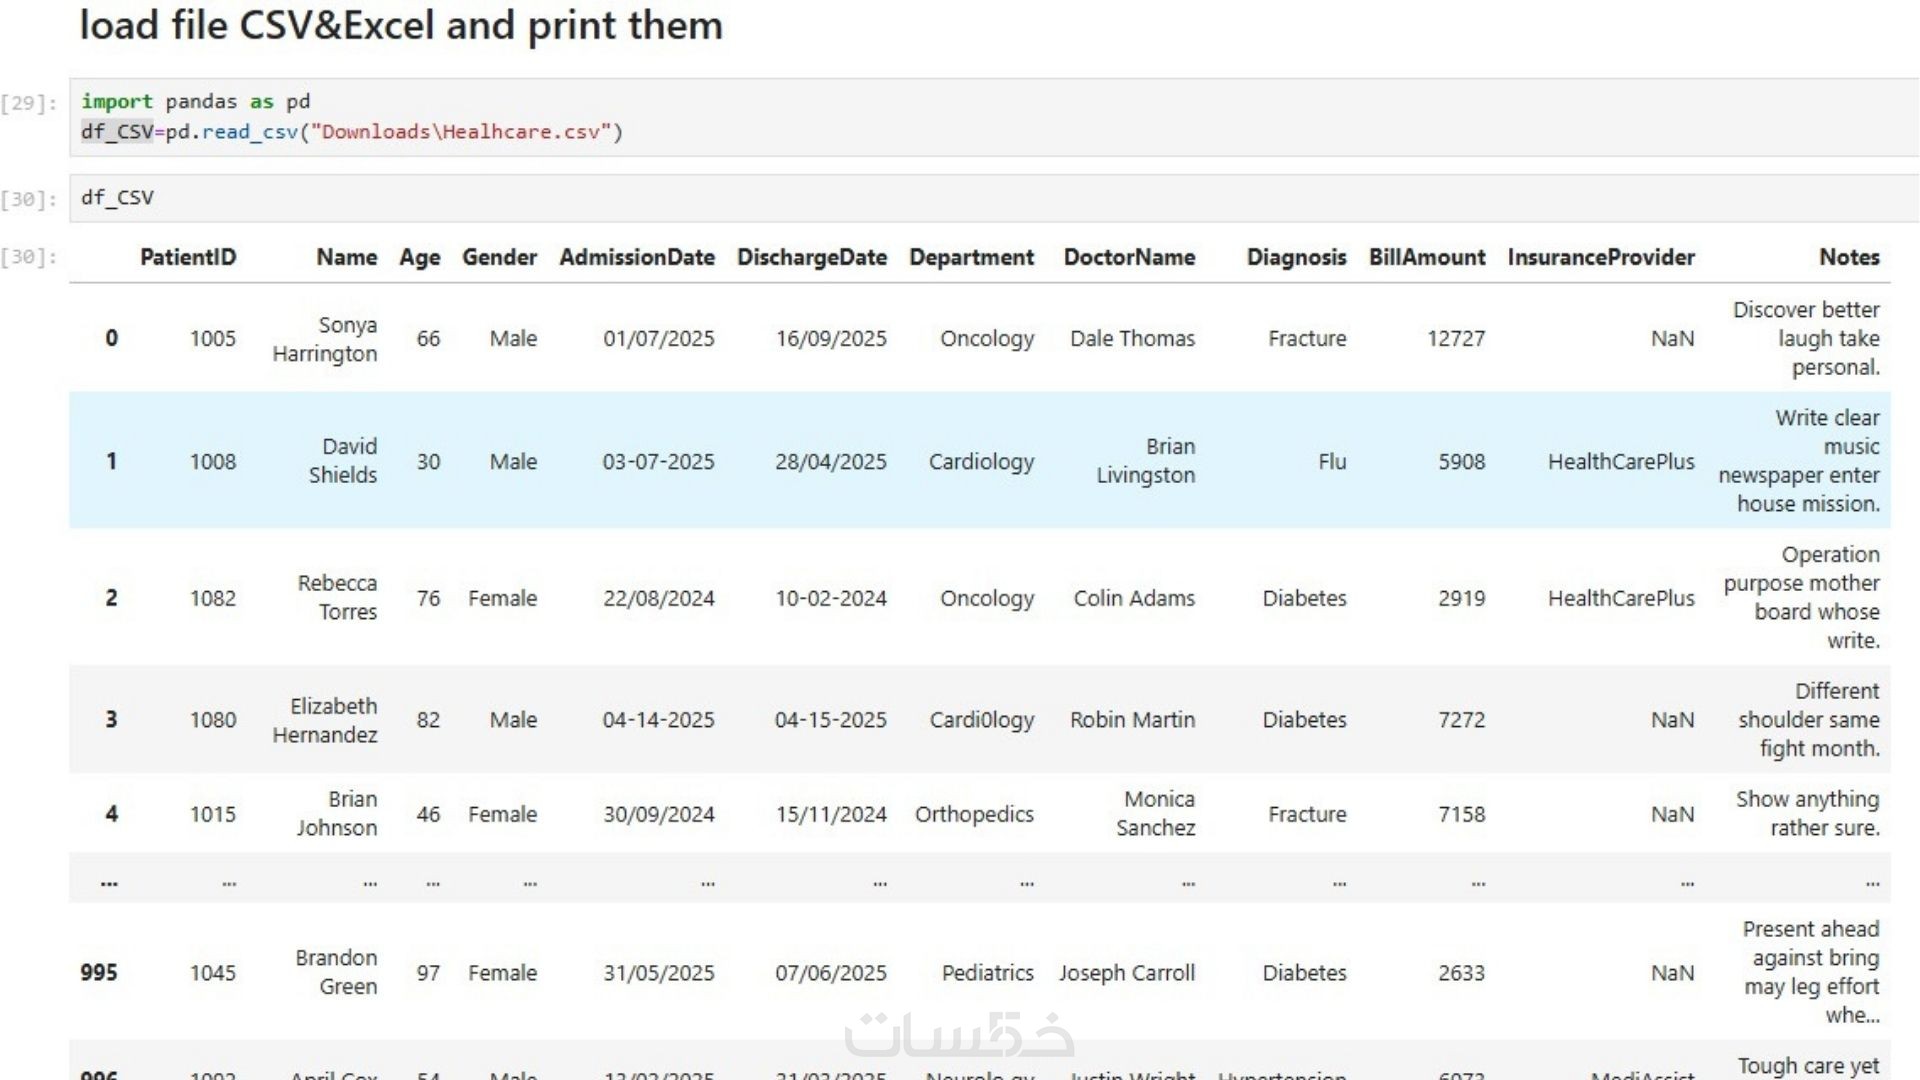The image size is (1920, 1080).
Task: Click the Joseph Carroll doctor cell
Action: click(1126, 973)
